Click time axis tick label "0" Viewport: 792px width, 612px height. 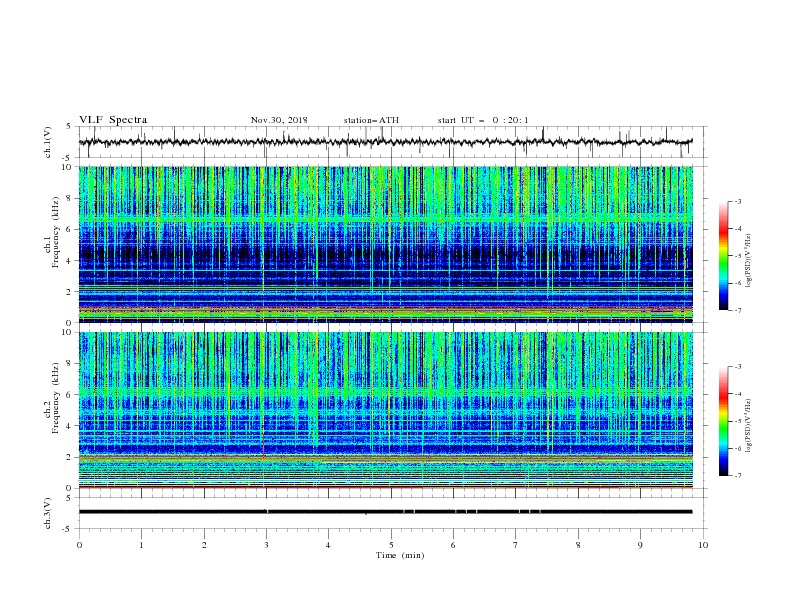coord(79,545)
